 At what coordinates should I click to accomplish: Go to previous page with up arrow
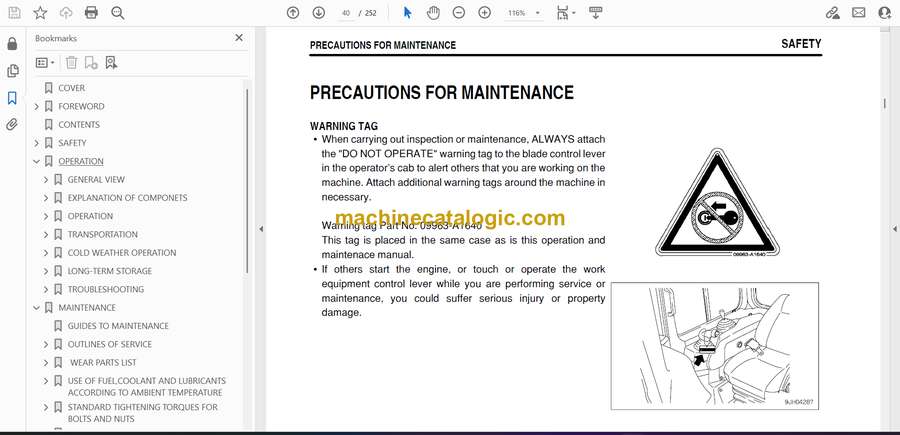coord(293,13)
